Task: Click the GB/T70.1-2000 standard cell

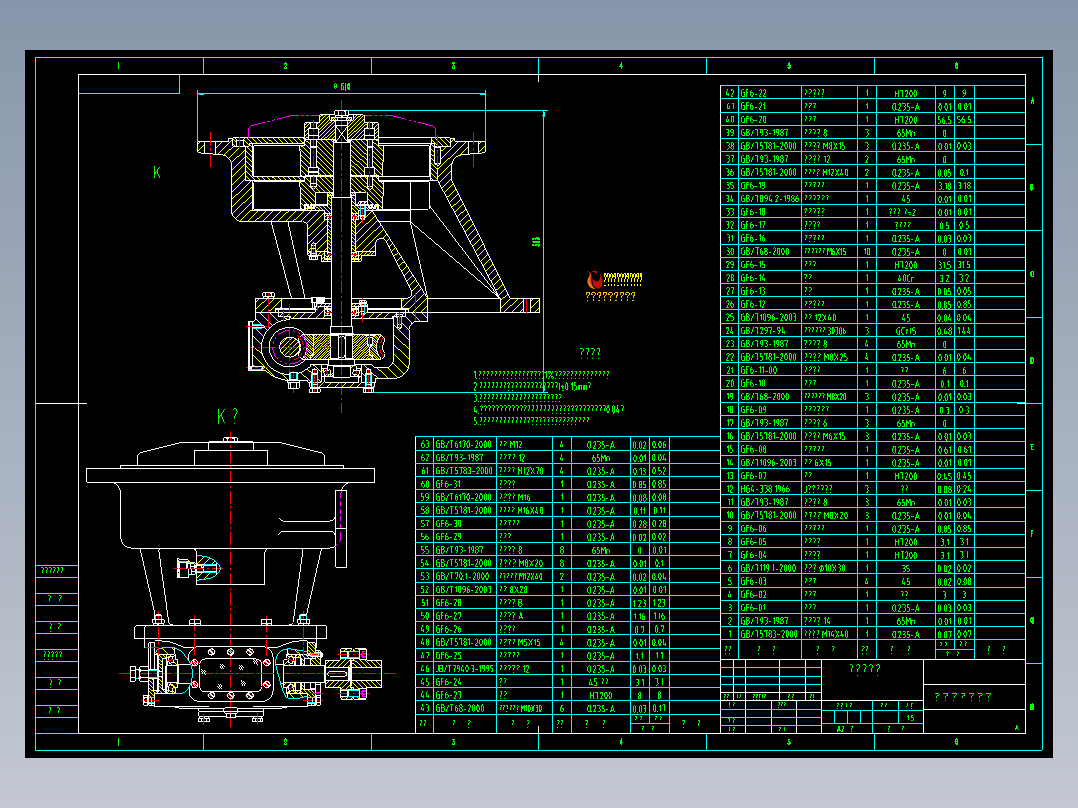Action: click(464, 577)
